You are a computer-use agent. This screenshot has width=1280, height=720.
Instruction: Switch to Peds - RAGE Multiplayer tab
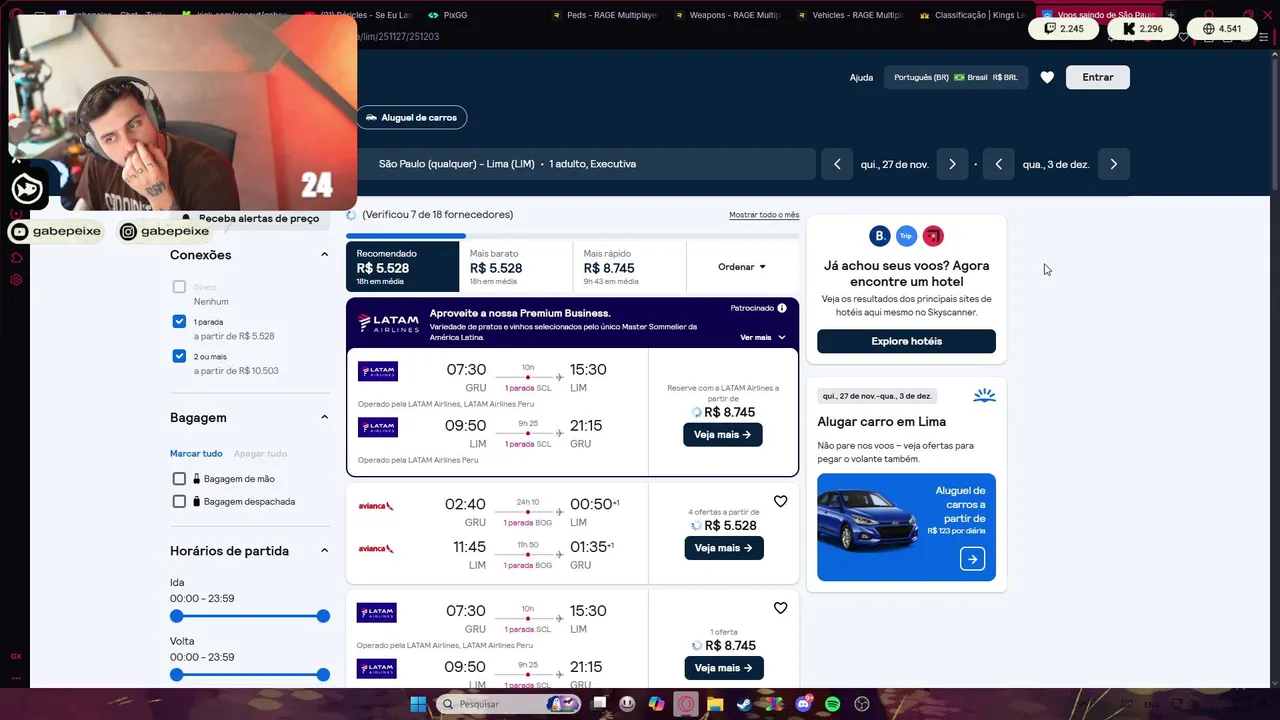click(x=605, y=15)
